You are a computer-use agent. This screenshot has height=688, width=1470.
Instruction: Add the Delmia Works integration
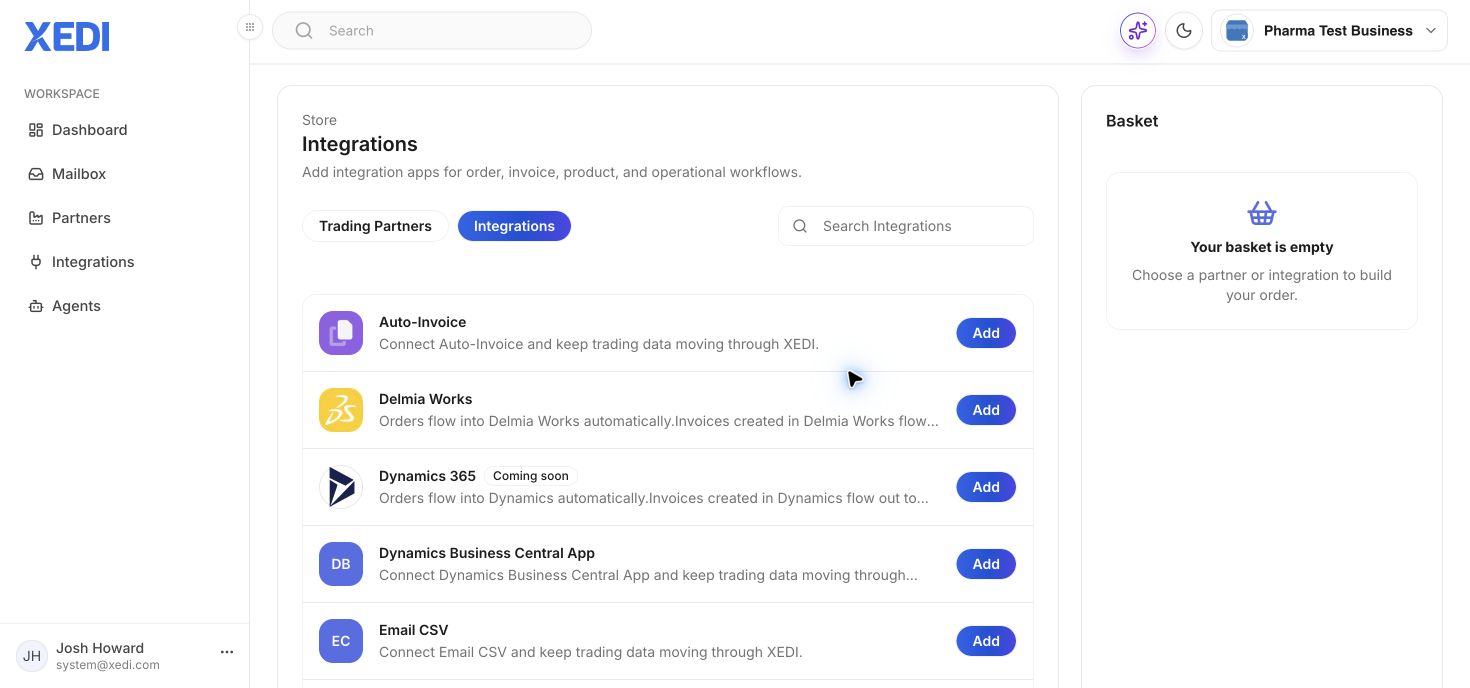click(x=986, y=410)
